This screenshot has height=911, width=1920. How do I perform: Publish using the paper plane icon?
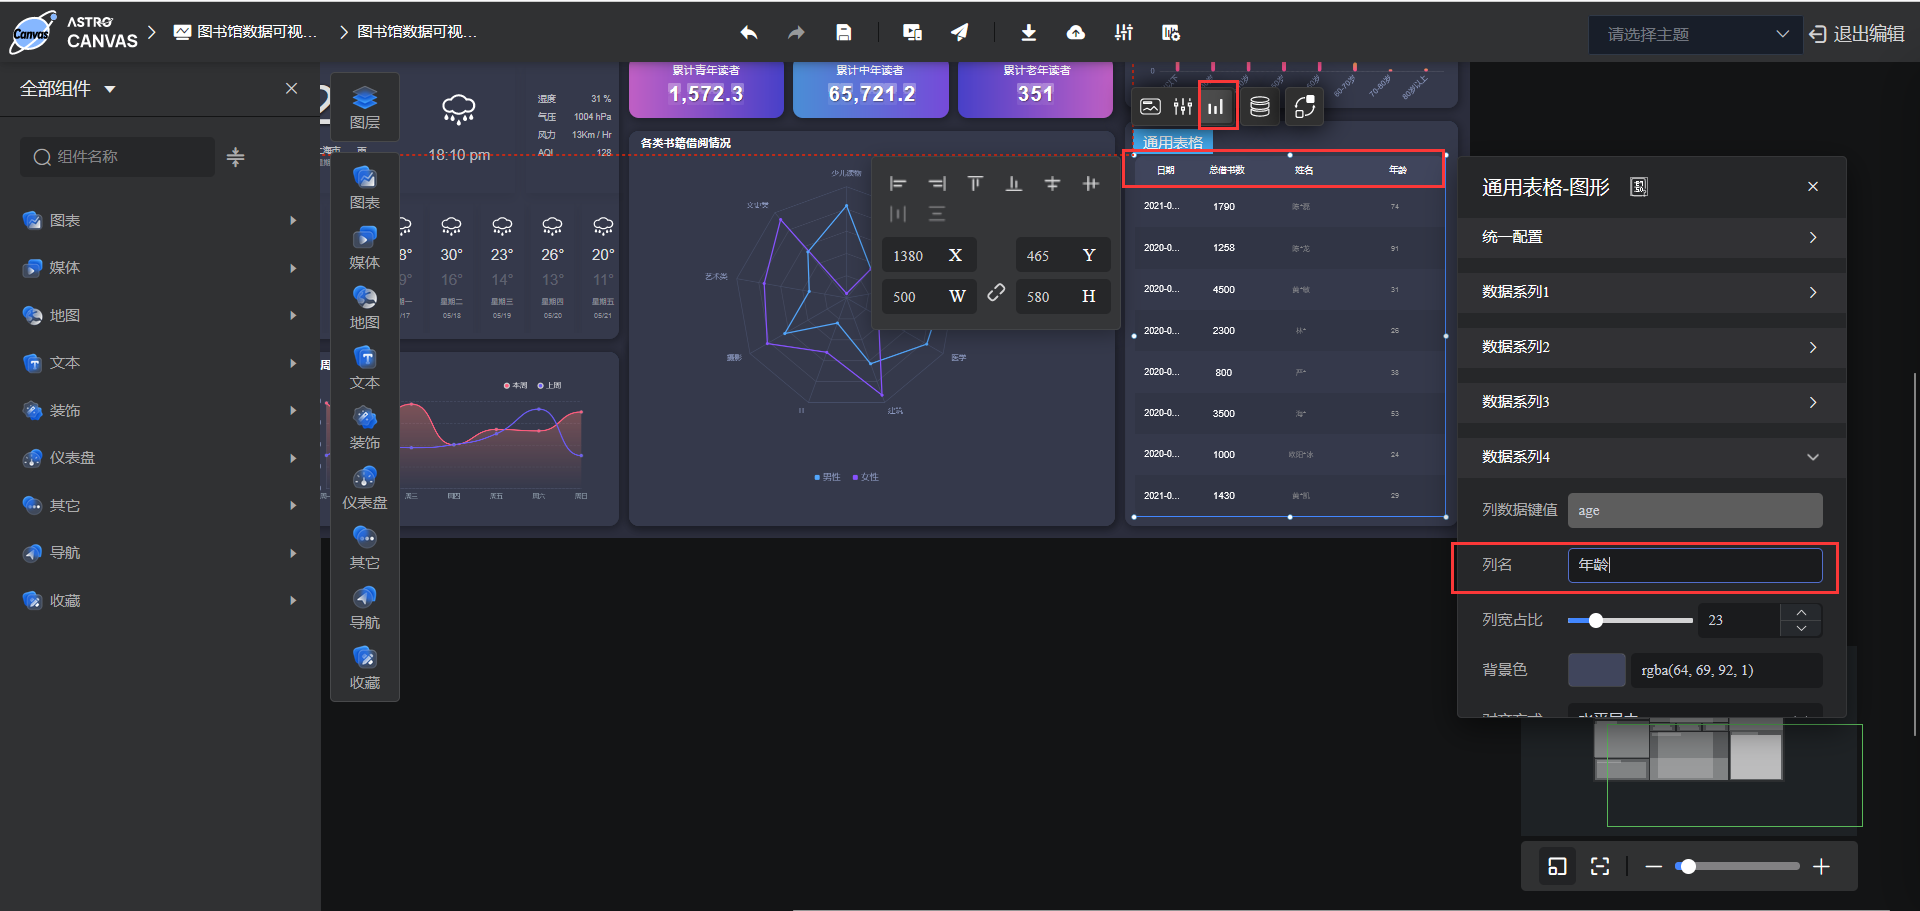click(x=960, y=33)
